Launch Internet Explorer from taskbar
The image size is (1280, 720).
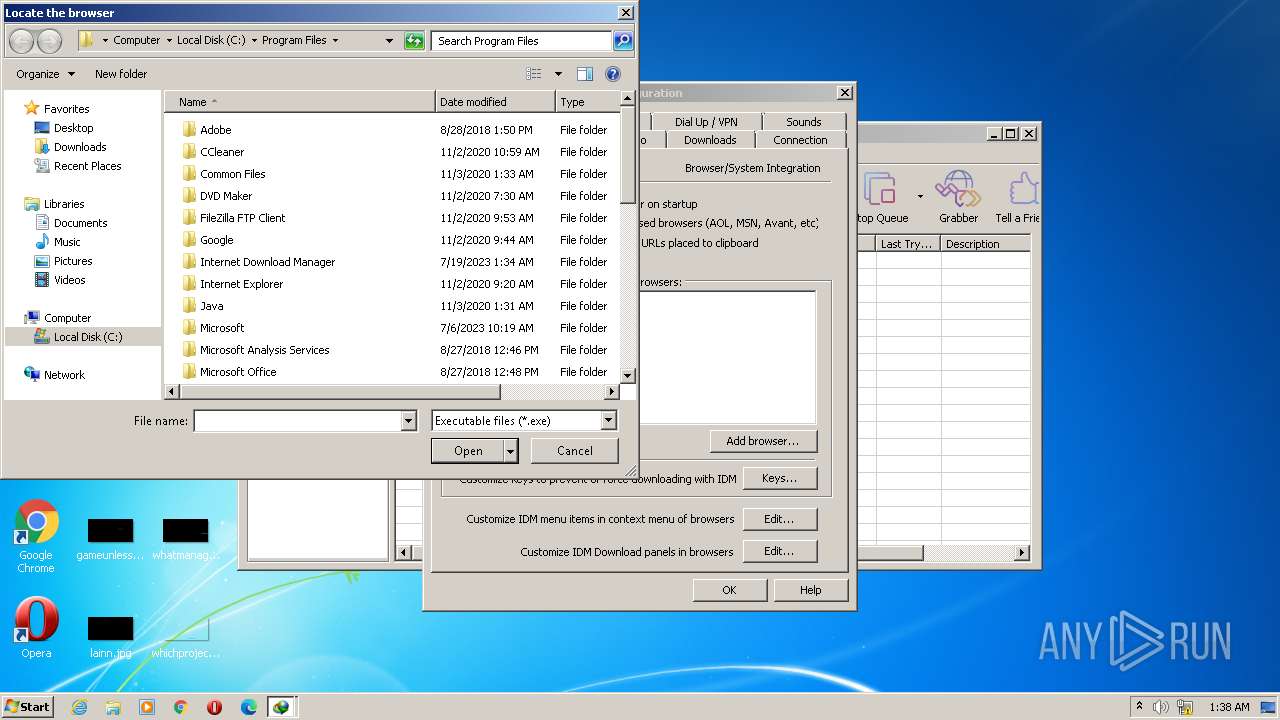[79, 707]
